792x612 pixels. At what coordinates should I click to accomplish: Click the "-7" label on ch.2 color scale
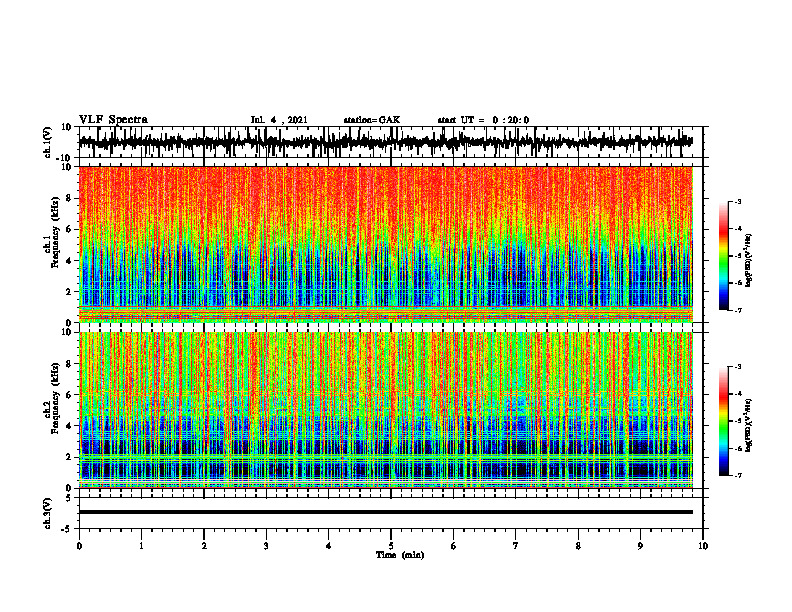[x=738, y=476]
